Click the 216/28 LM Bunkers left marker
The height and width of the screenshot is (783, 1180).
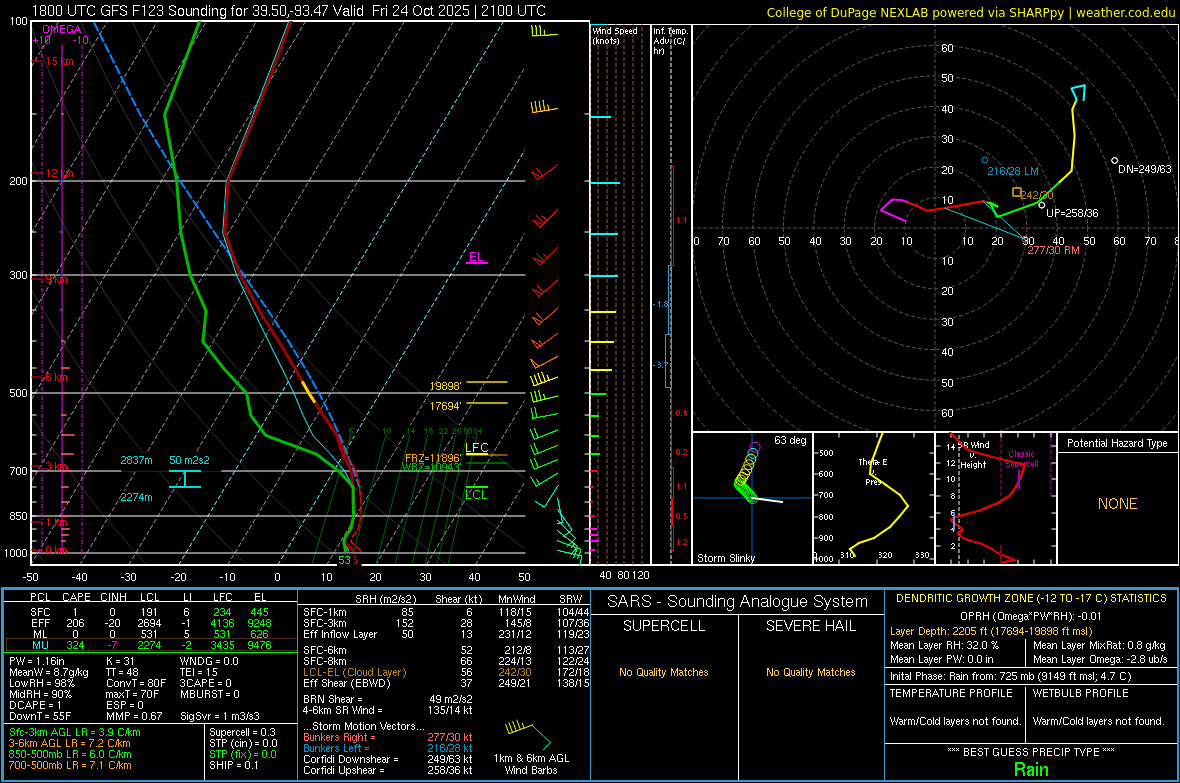tap(985, 160)
